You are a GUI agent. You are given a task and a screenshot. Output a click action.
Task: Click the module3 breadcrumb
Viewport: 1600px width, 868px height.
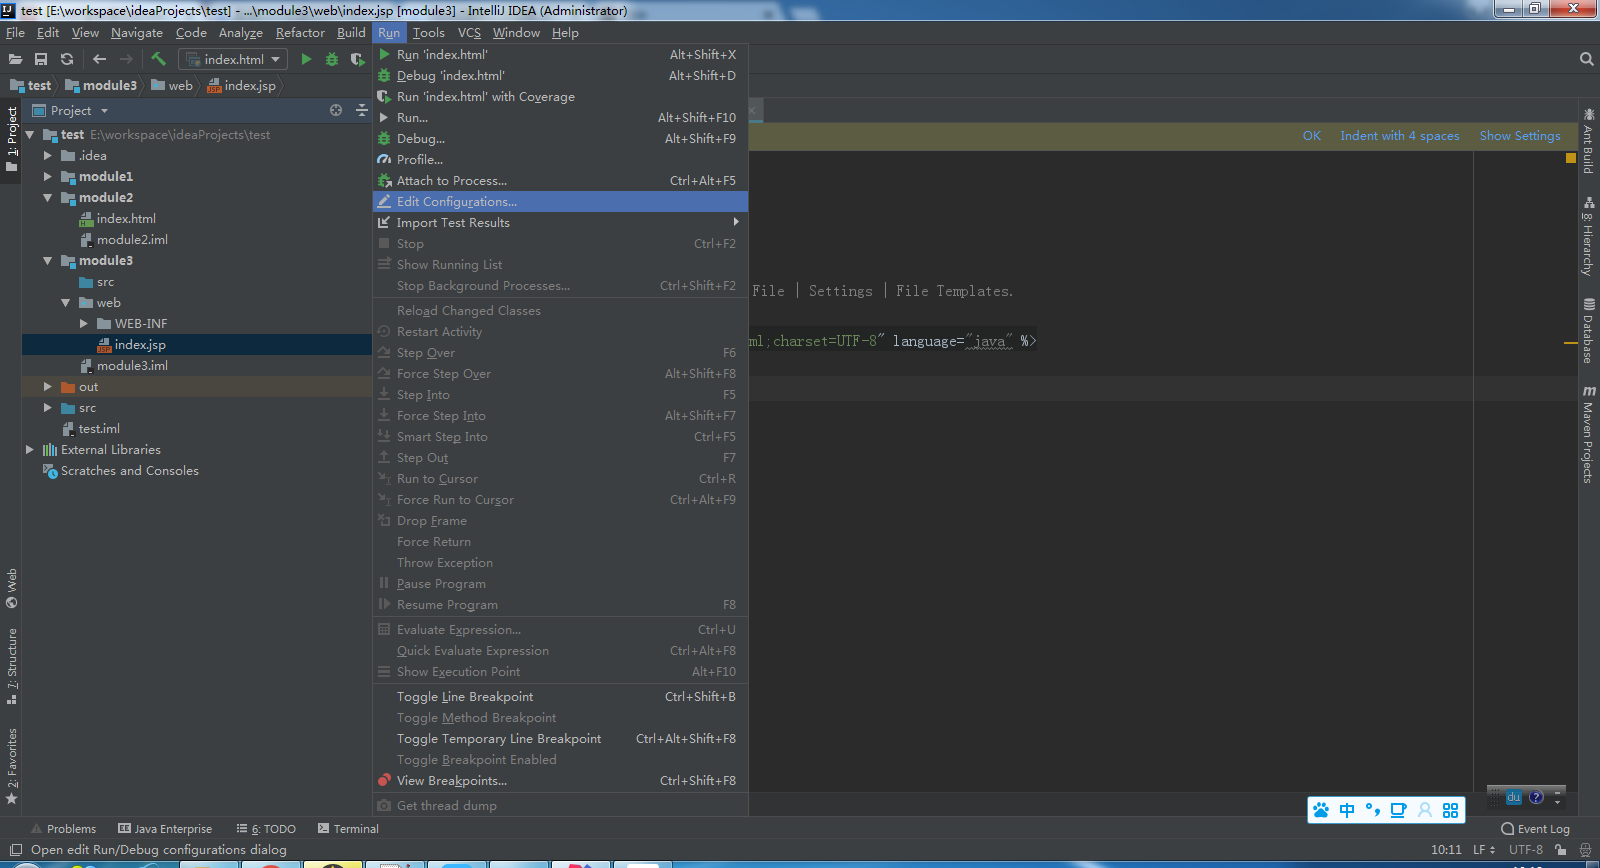click(101, 86)
